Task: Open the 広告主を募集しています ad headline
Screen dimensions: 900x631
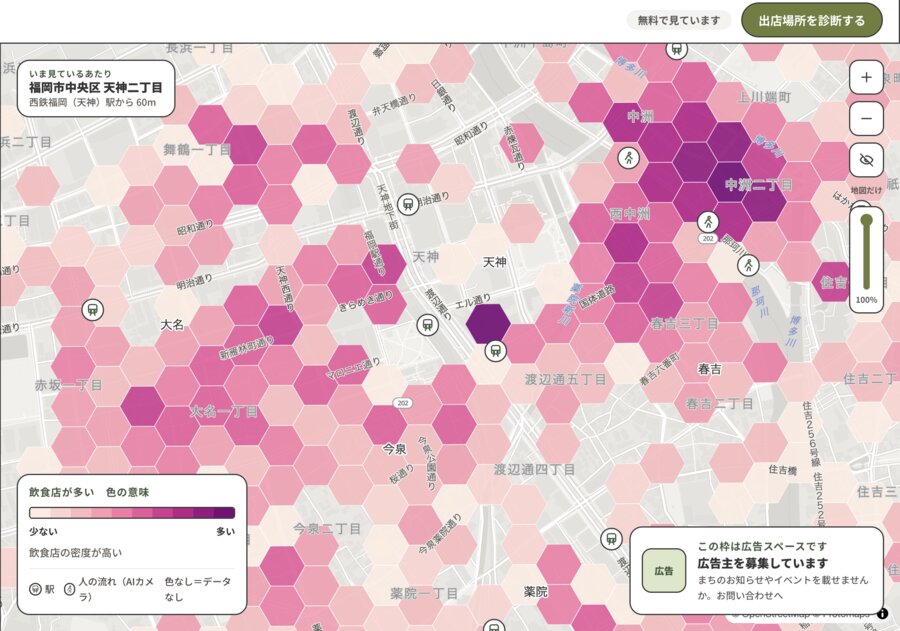Action: tap(763, 563)
